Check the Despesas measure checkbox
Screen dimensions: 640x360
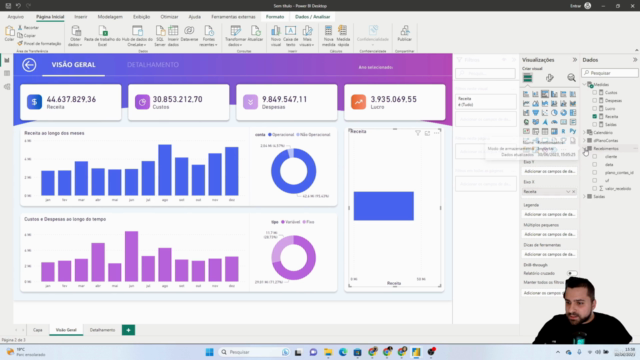tap(595, 100)
